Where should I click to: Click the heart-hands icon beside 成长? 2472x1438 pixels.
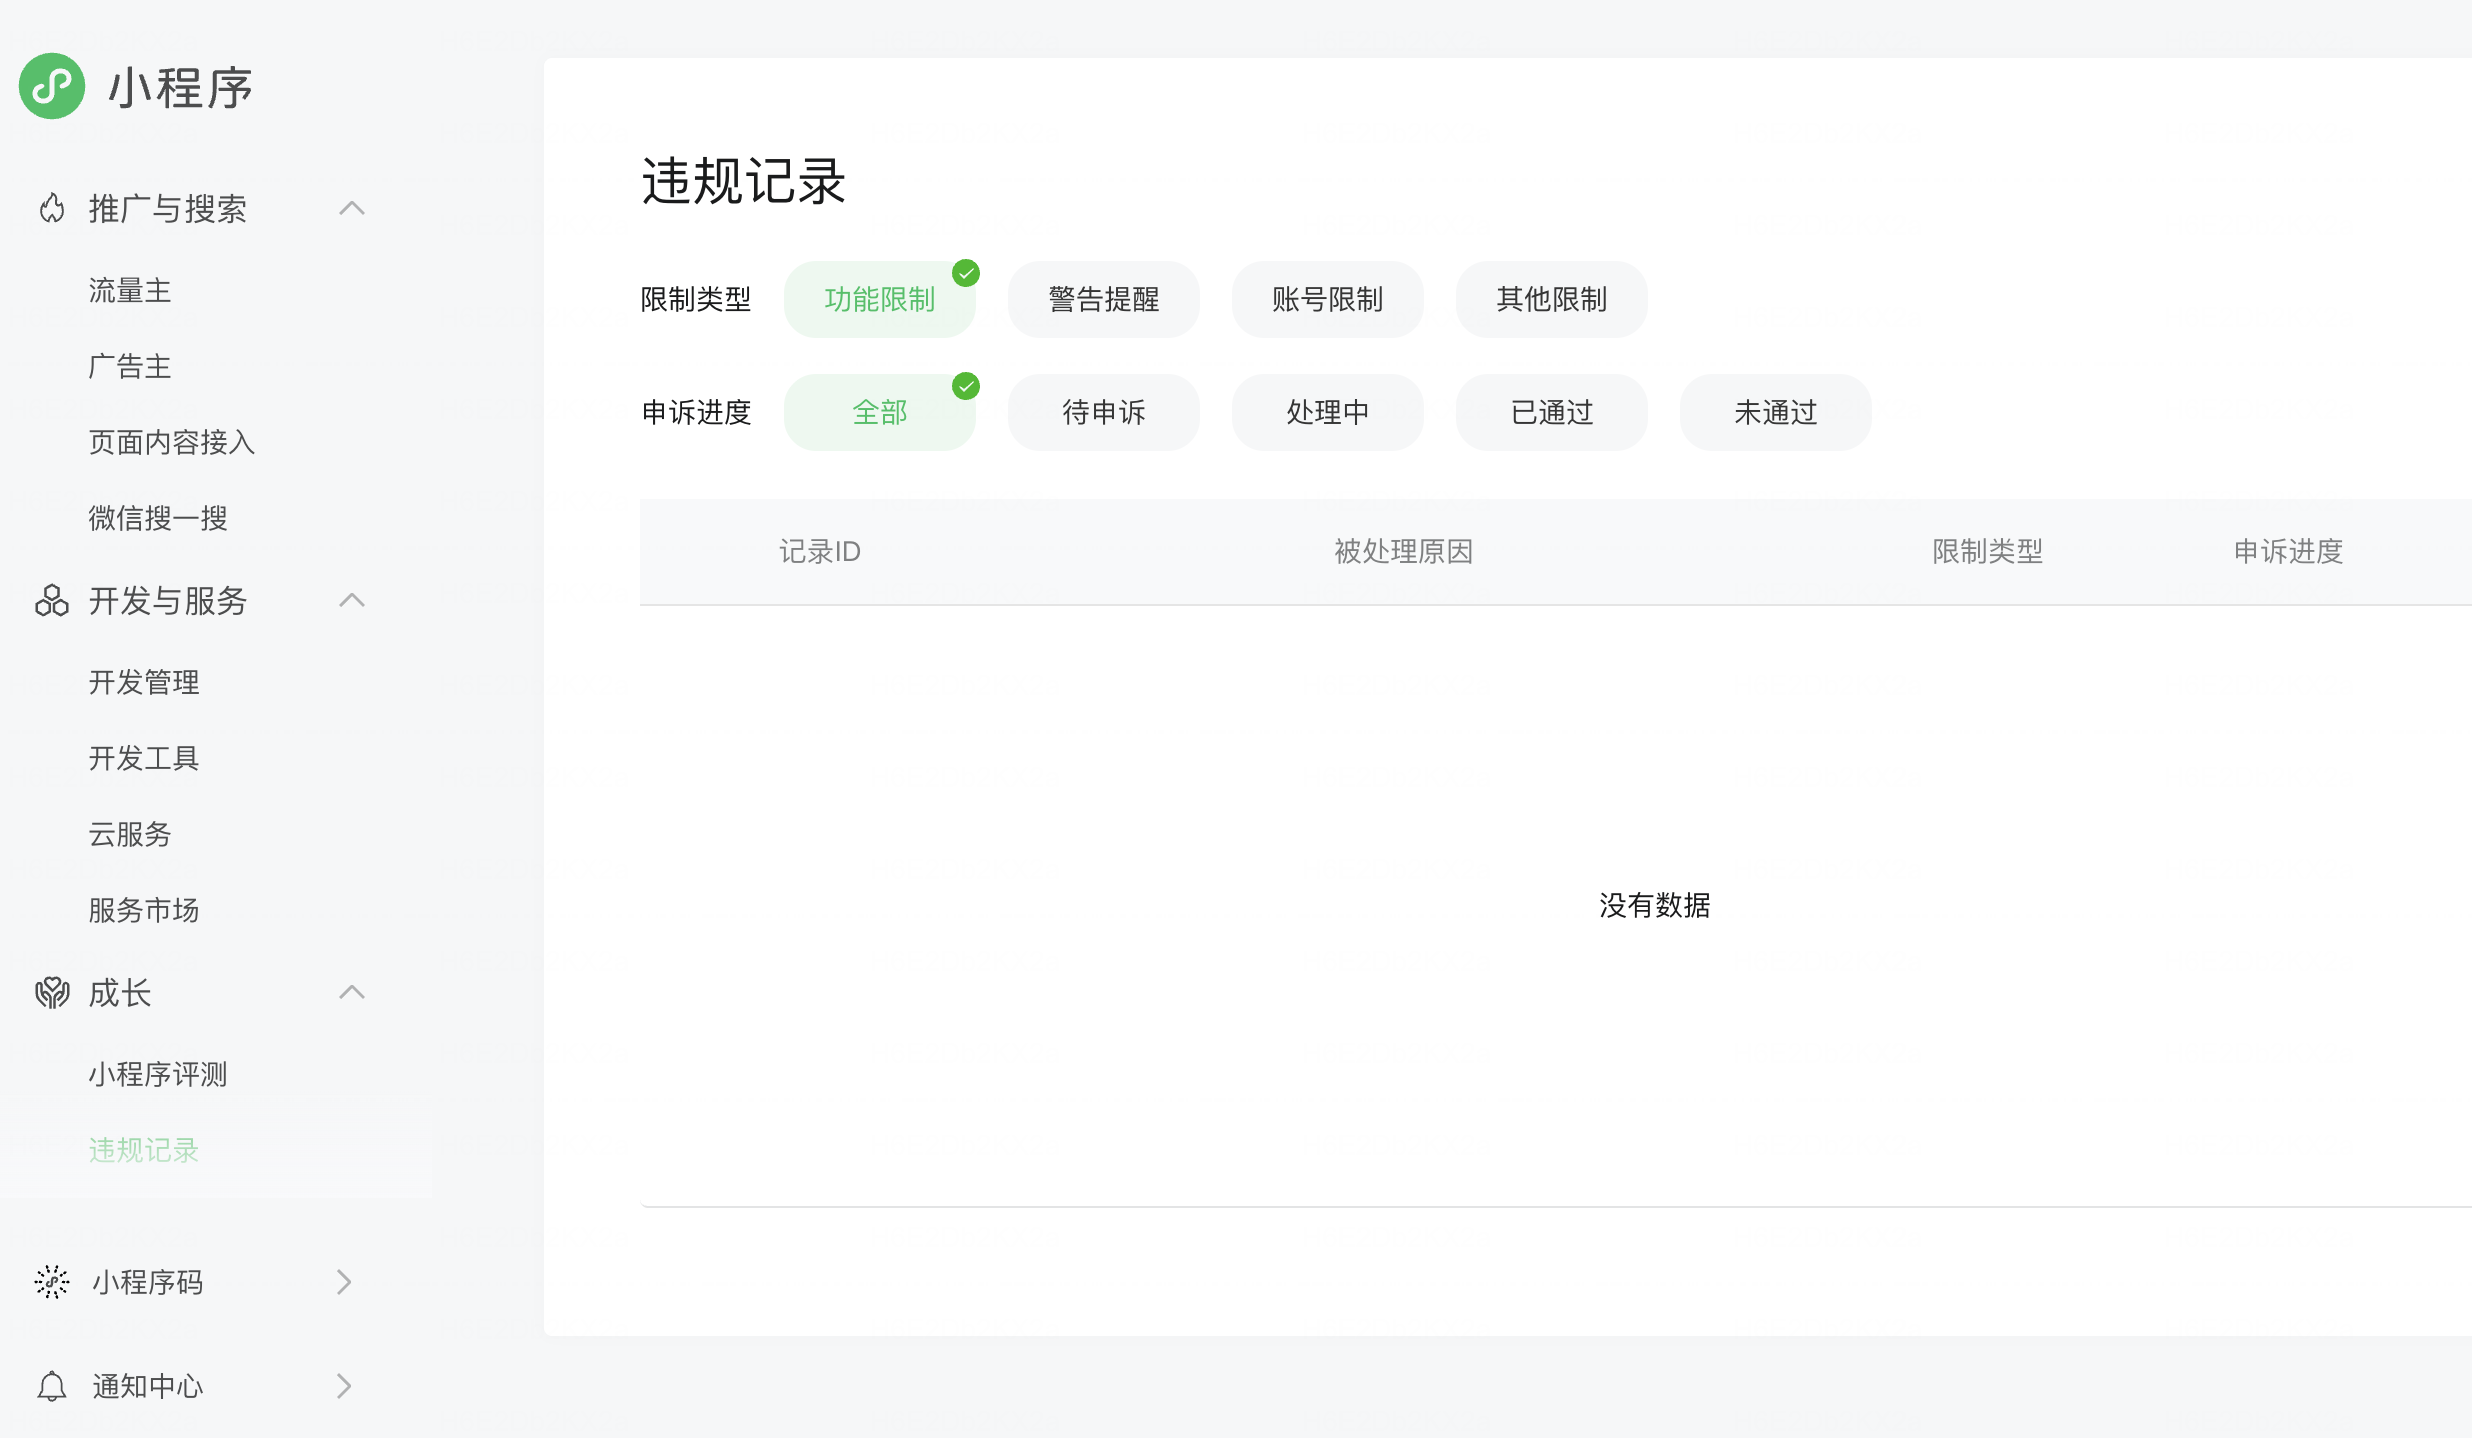pyautogui.click(x=52, y=992)
